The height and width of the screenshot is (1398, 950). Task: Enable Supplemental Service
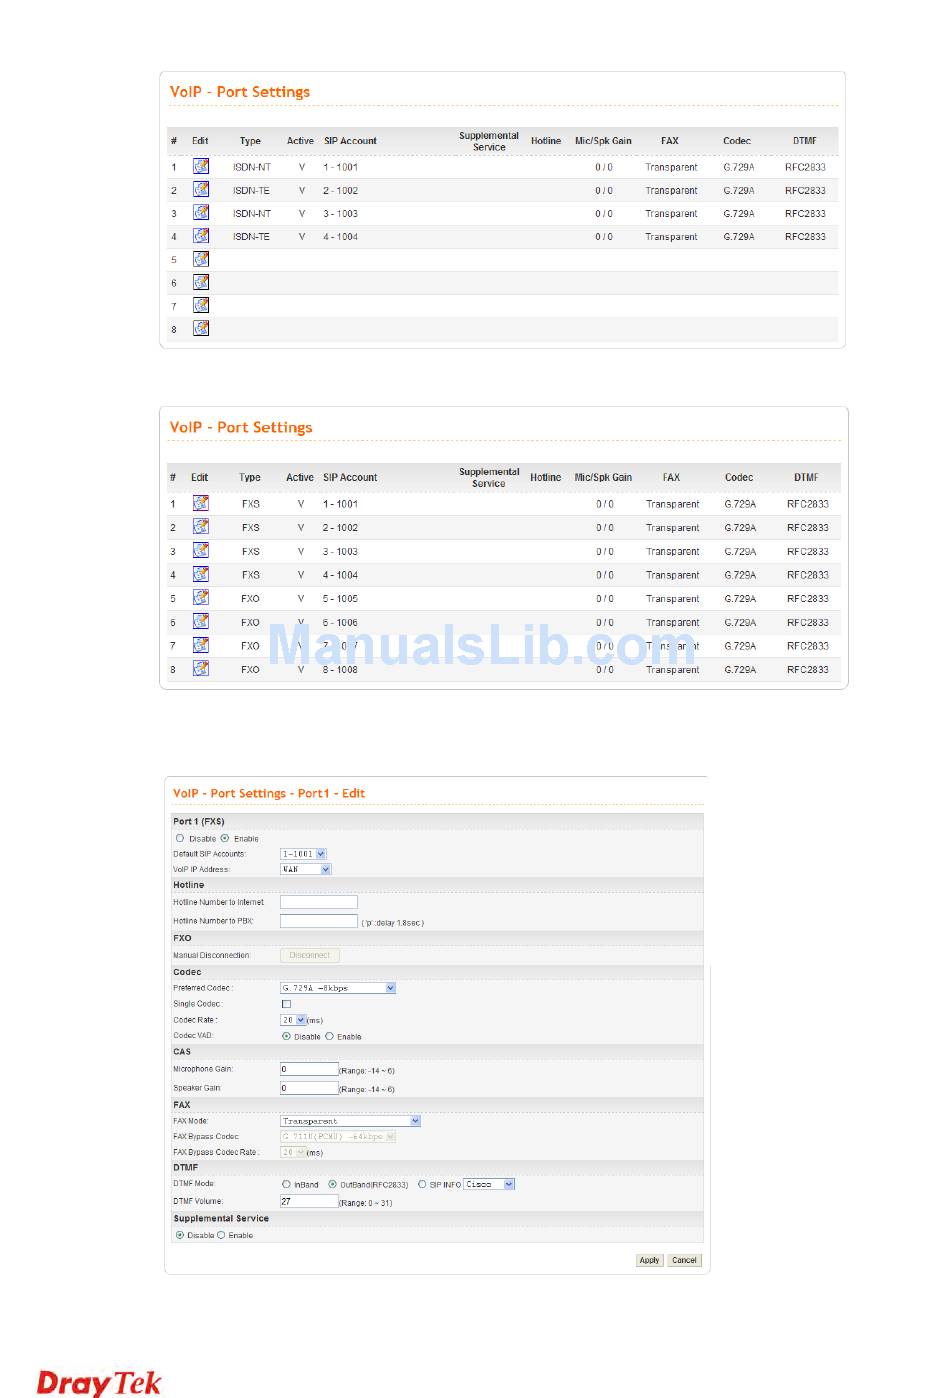pyautogui.click(x=221, y=1235)
